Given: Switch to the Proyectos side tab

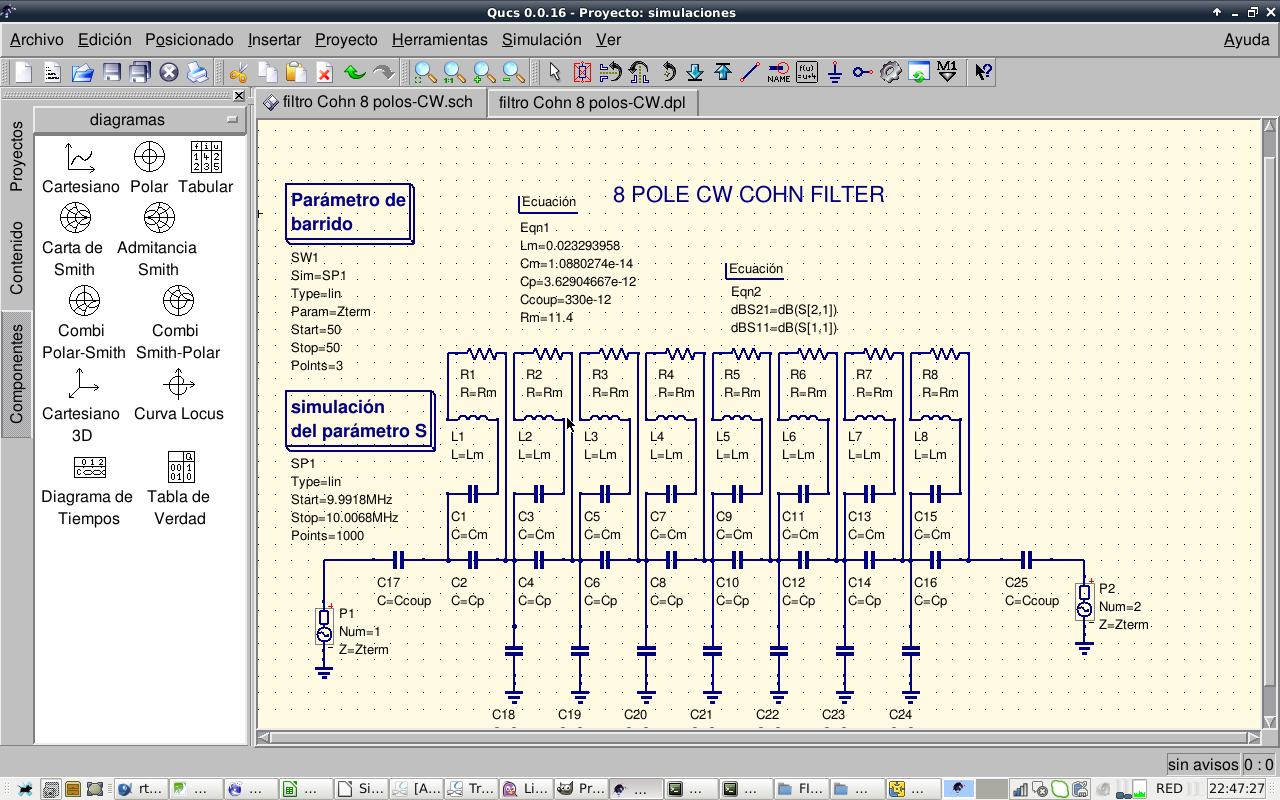Looking at the screenshot, I should point(16,156).
